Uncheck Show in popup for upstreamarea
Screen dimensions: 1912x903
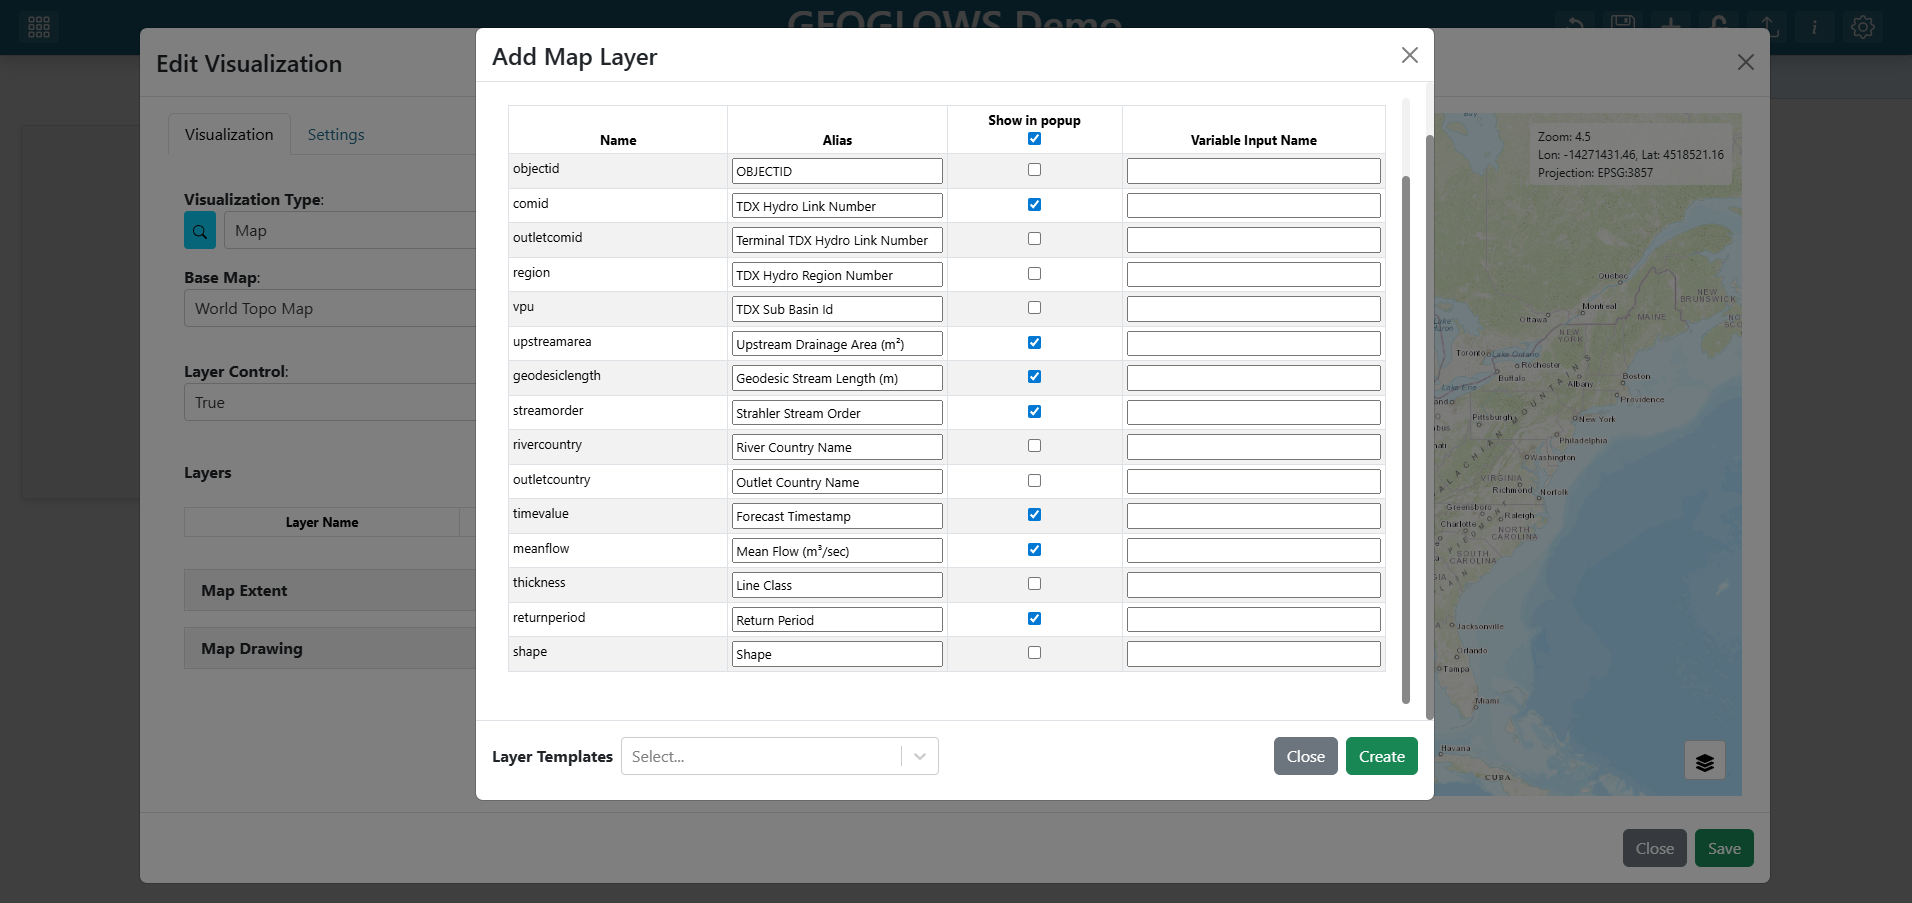pos(1034,342)
